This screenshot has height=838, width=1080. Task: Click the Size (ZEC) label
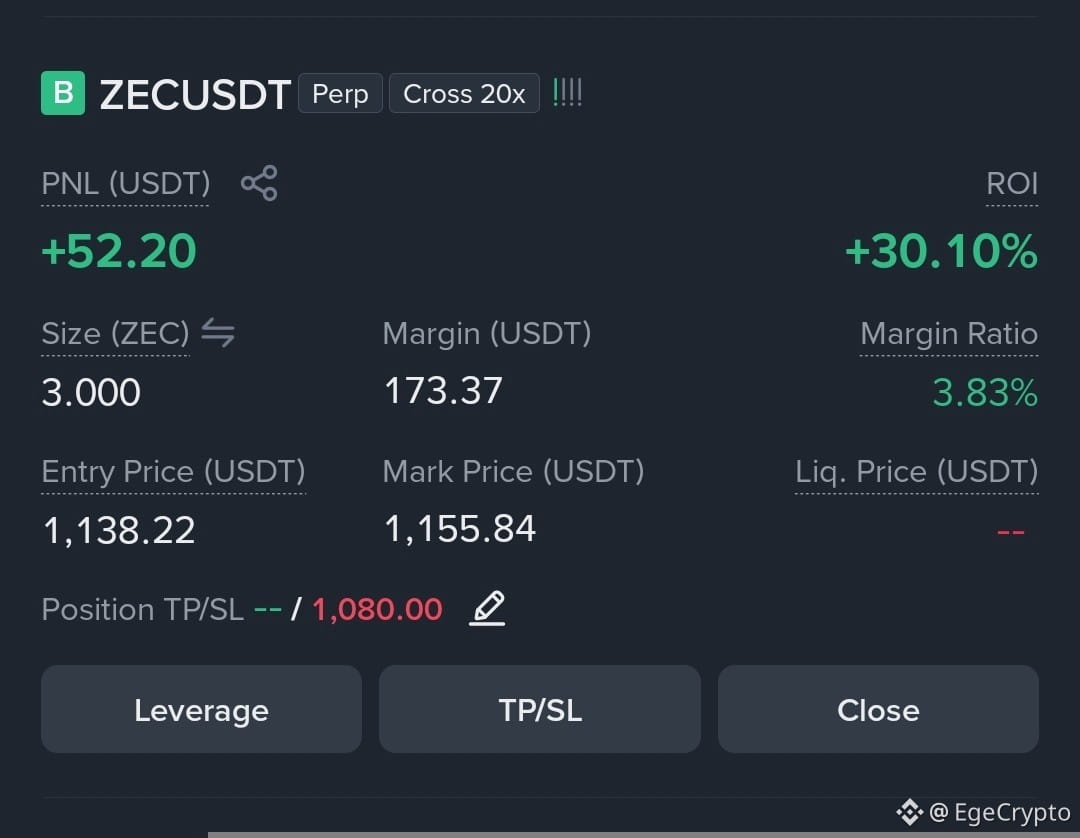click(115, 334)
